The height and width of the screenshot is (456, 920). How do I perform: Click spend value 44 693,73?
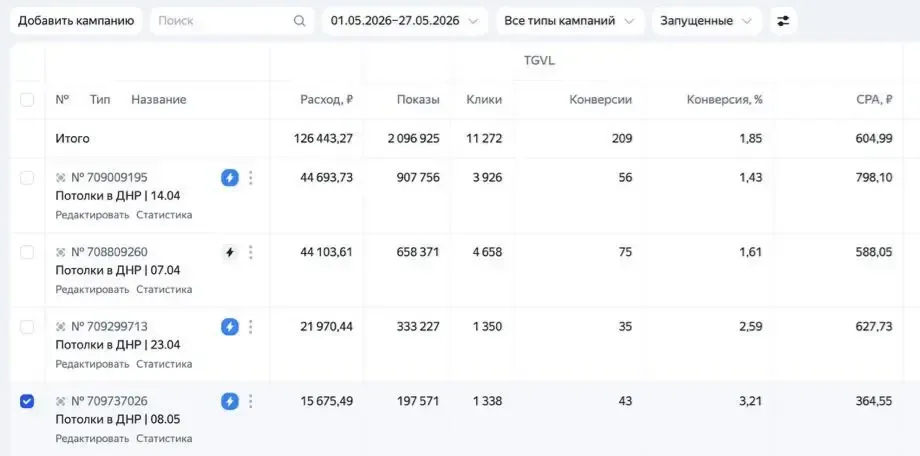pos(327,178)
